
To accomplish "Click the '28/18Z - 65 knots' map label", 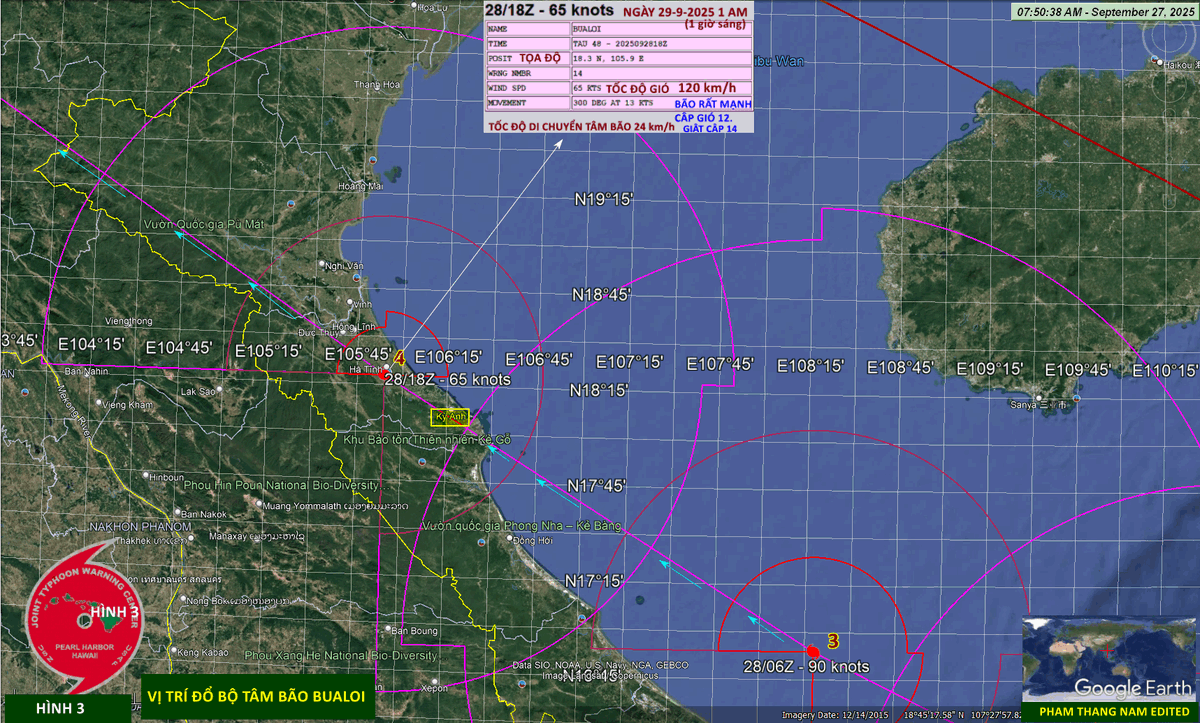I will coord(447,380).
